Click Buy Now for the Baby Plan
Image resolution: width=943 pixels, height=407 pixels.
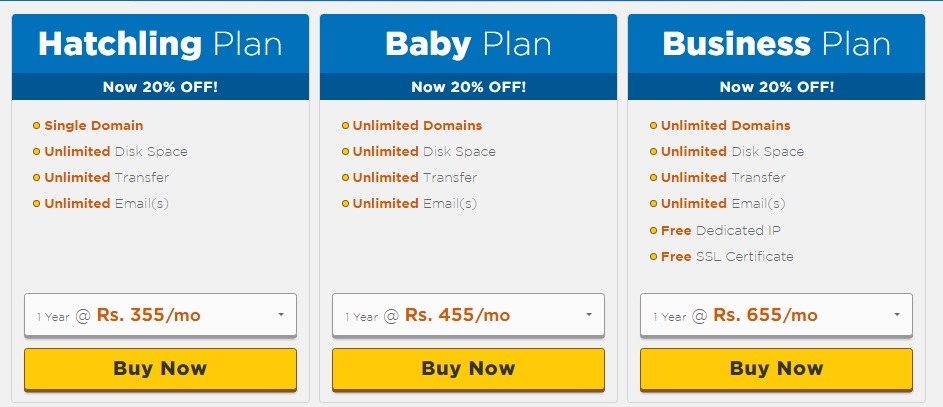click(x=468, y=368)
